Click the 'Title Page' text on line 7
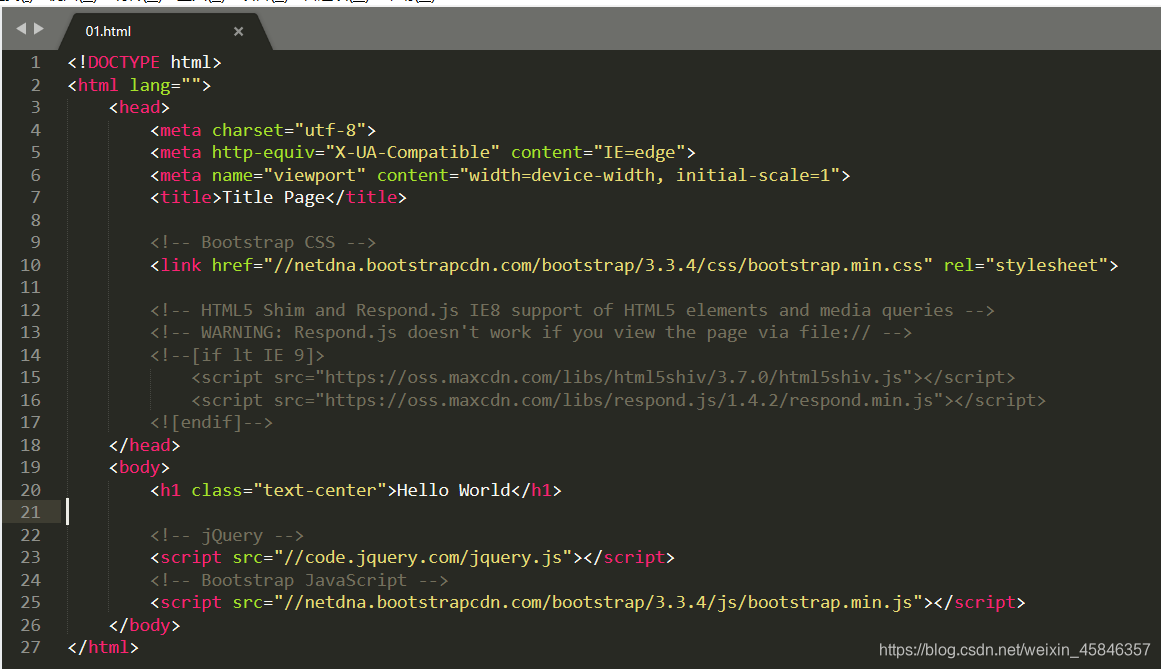 (x=273, y=198)
